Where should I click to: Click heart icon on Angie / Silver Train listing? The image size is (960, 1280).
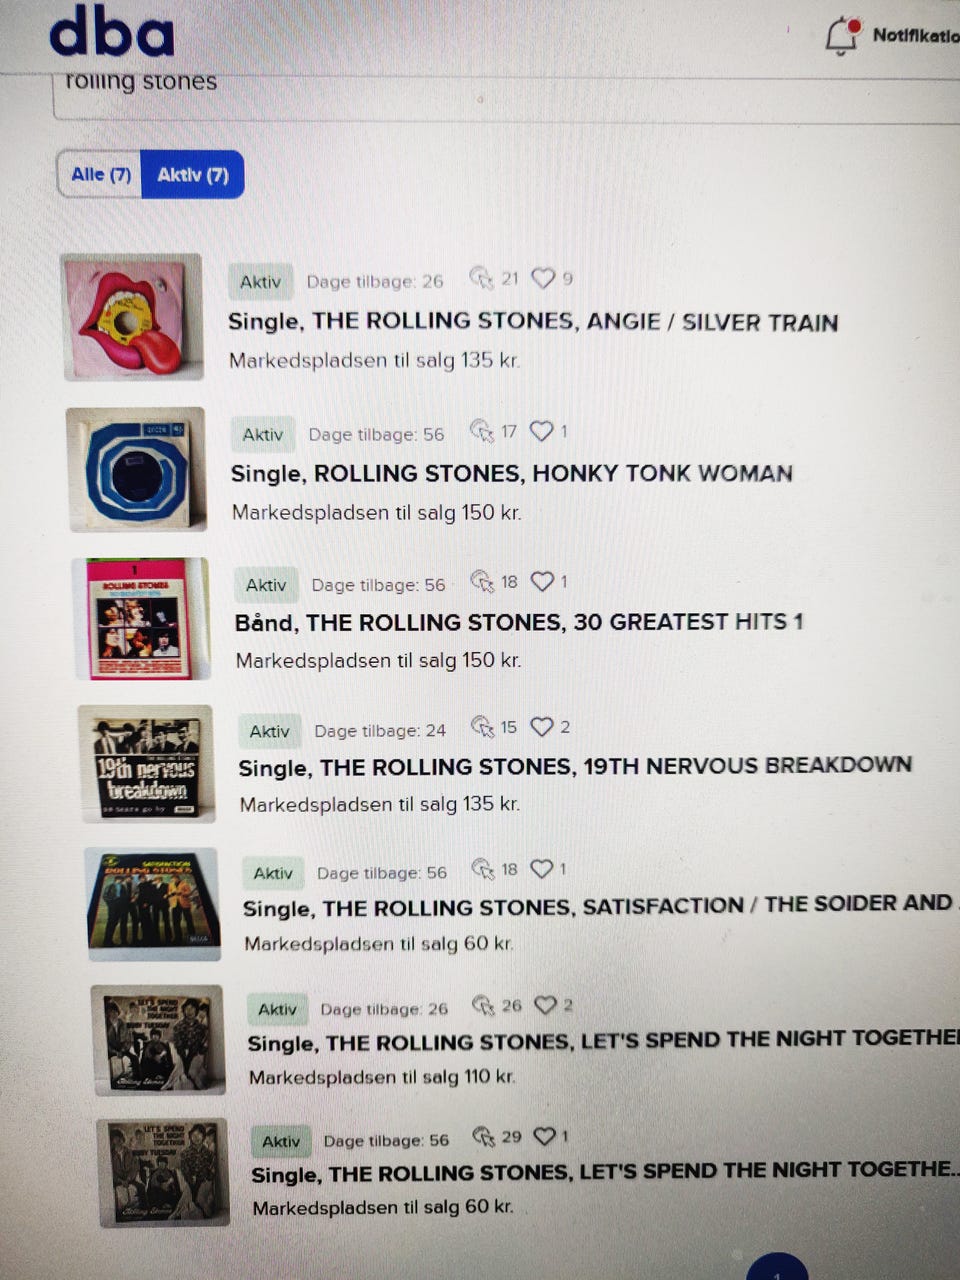tap(543, 278)
